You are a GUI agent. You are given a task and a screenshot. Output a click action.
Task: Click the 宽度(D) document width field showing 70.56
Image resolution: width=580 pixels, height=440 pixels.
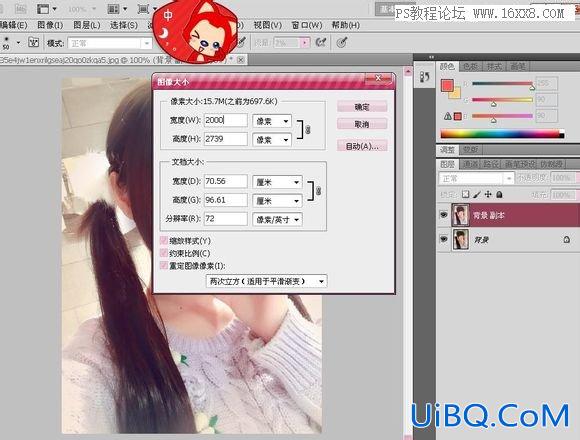click(x=225, y=181)
